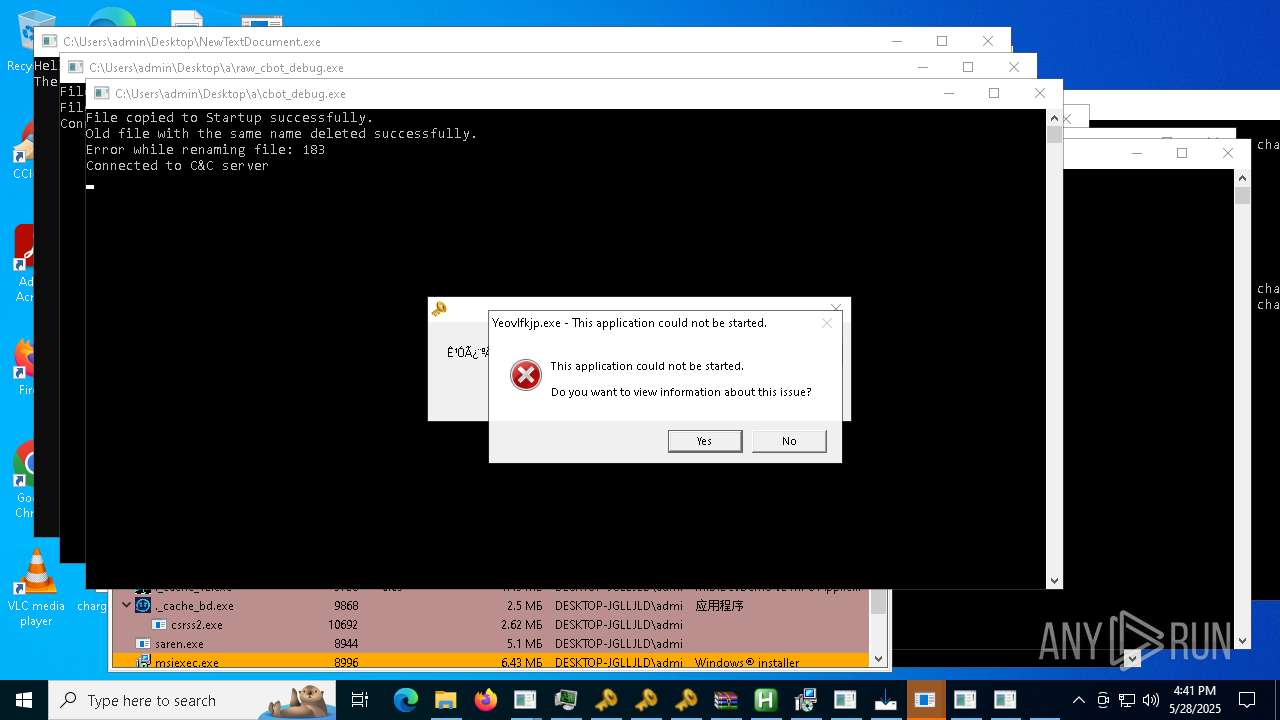Click the highlighted active console taskbar button

pyautogui.click(x=925, y=700)
